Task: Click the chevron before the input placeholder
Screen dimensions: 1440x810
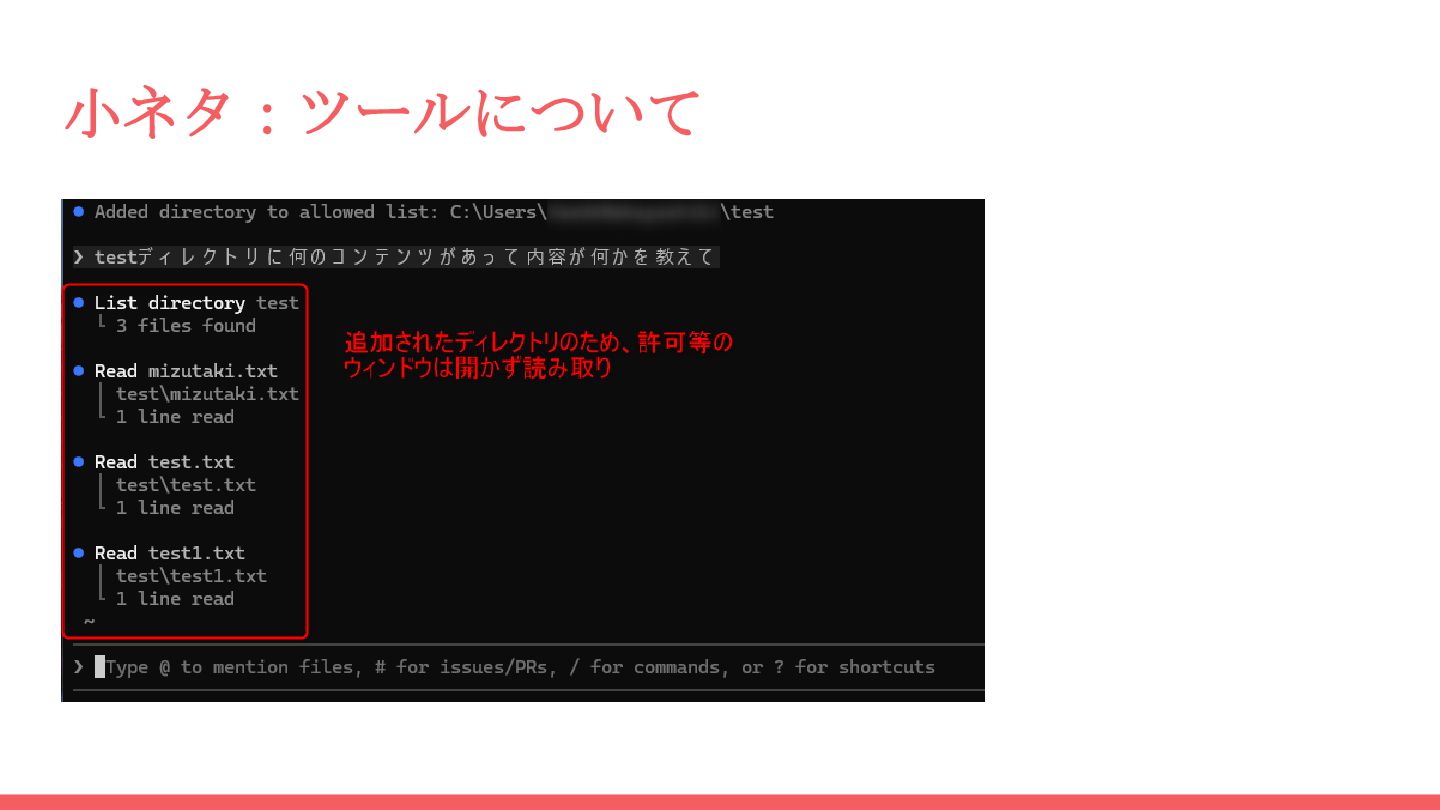Action: [79, 667]
